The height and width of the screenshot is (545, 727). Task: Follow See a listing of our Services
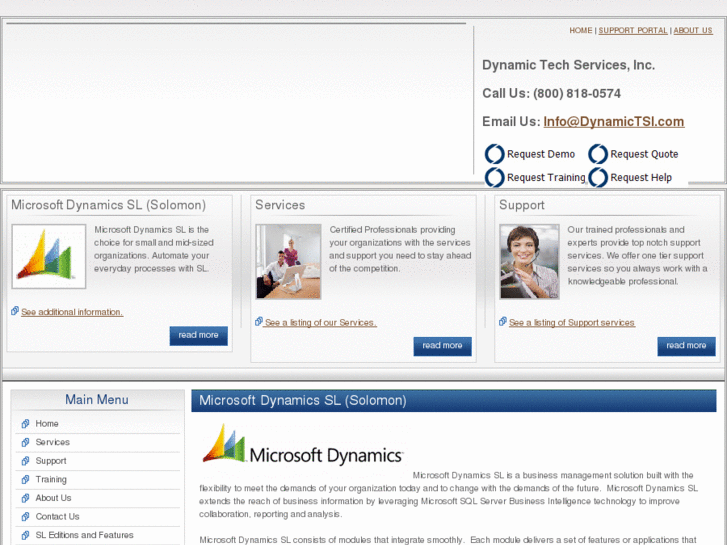pyautogui.click(x=320, y=323)
